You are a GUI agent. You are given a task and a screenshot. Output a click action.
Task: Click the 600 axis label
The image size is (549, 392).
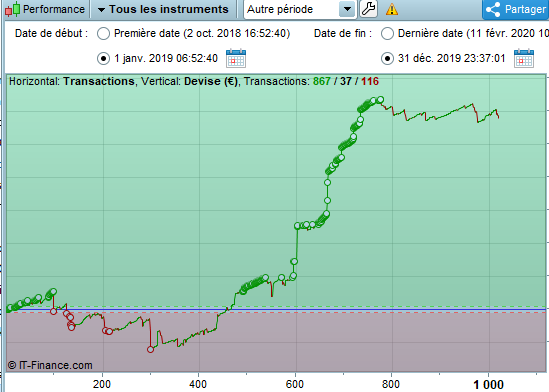point(295,384)
